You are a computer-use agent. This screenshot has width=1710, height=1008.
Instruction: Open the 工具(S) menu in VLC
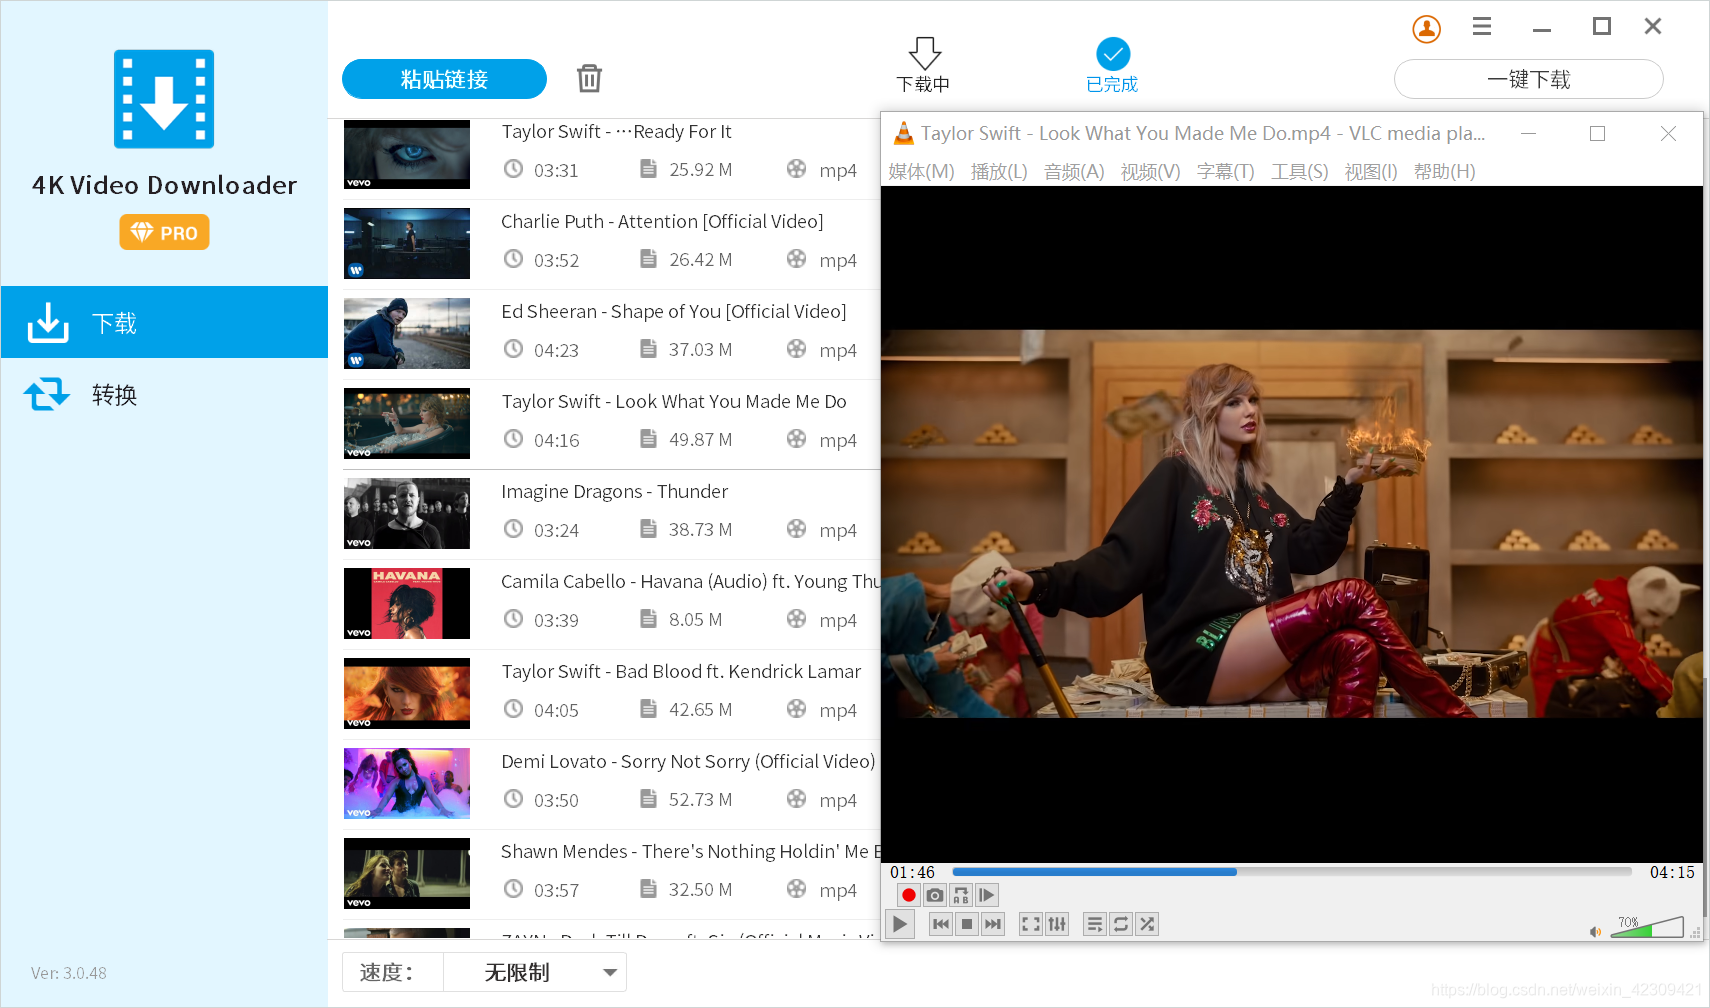click(1299, 172)
